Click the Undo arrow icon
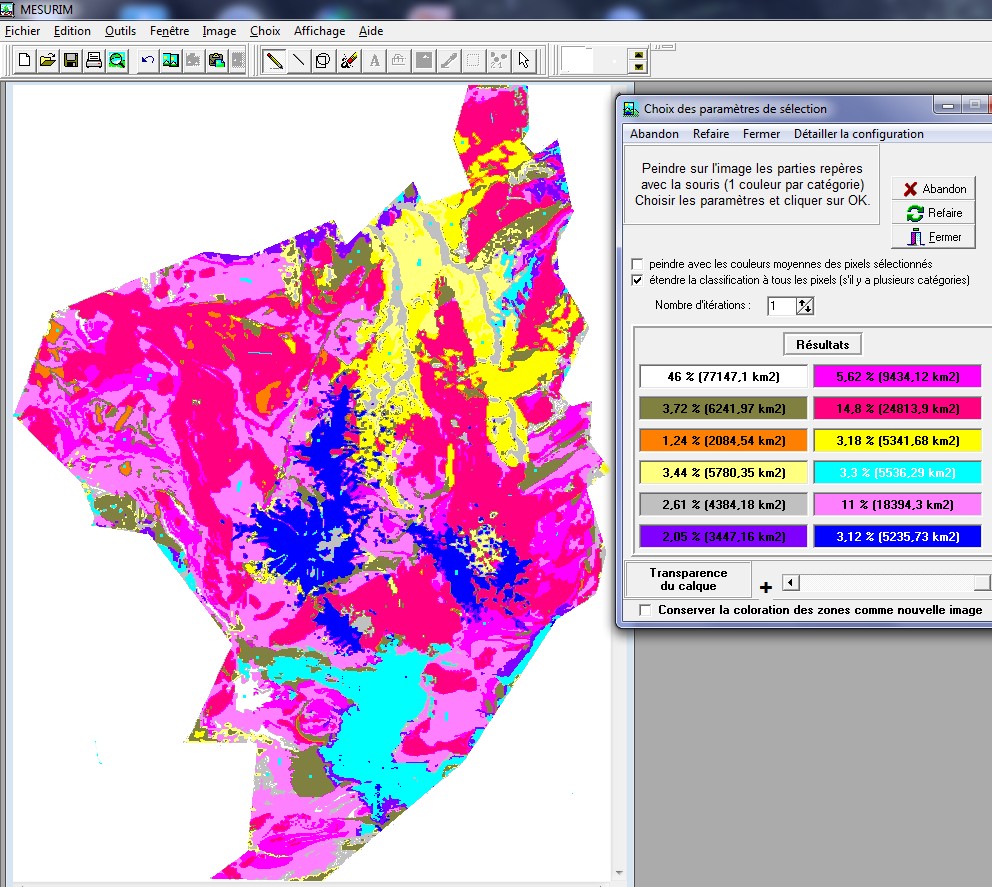Viewport: 992px width, 887px height. click(147, 60)
